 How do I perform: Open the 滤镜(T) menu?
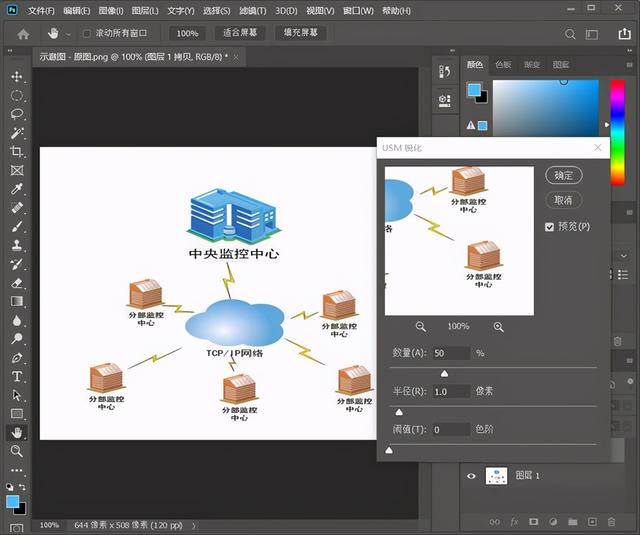253,11
